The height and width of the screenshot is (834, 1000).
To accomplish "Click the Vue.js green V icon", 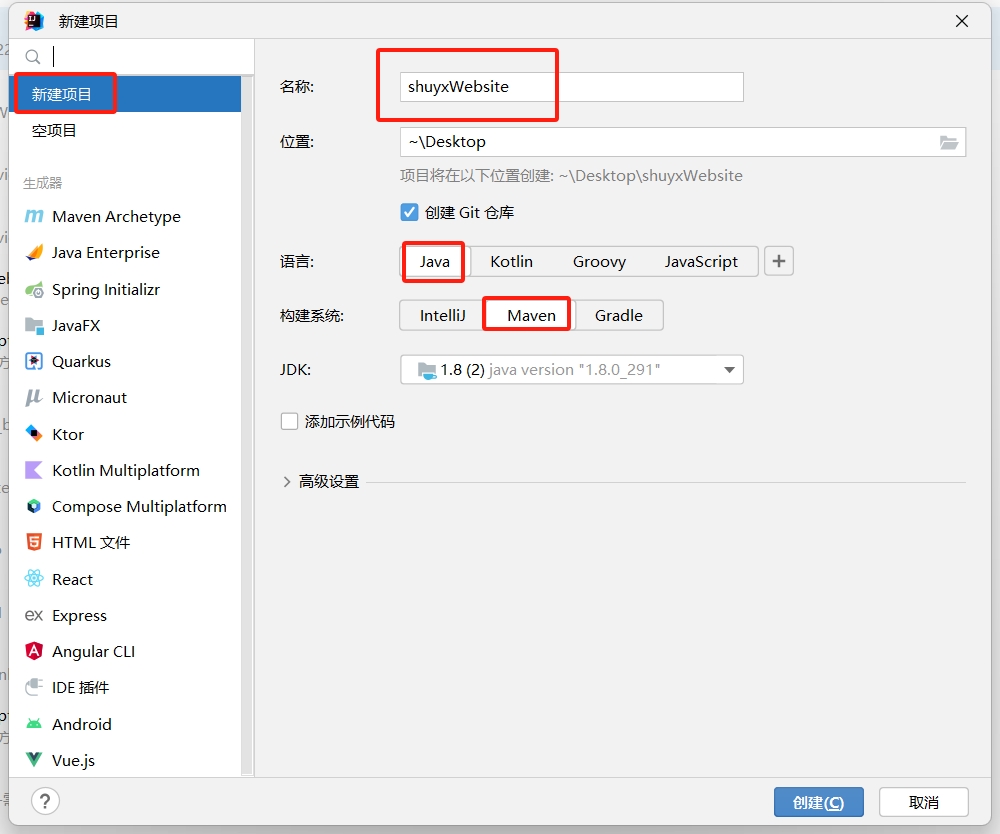I will point(34,759).
